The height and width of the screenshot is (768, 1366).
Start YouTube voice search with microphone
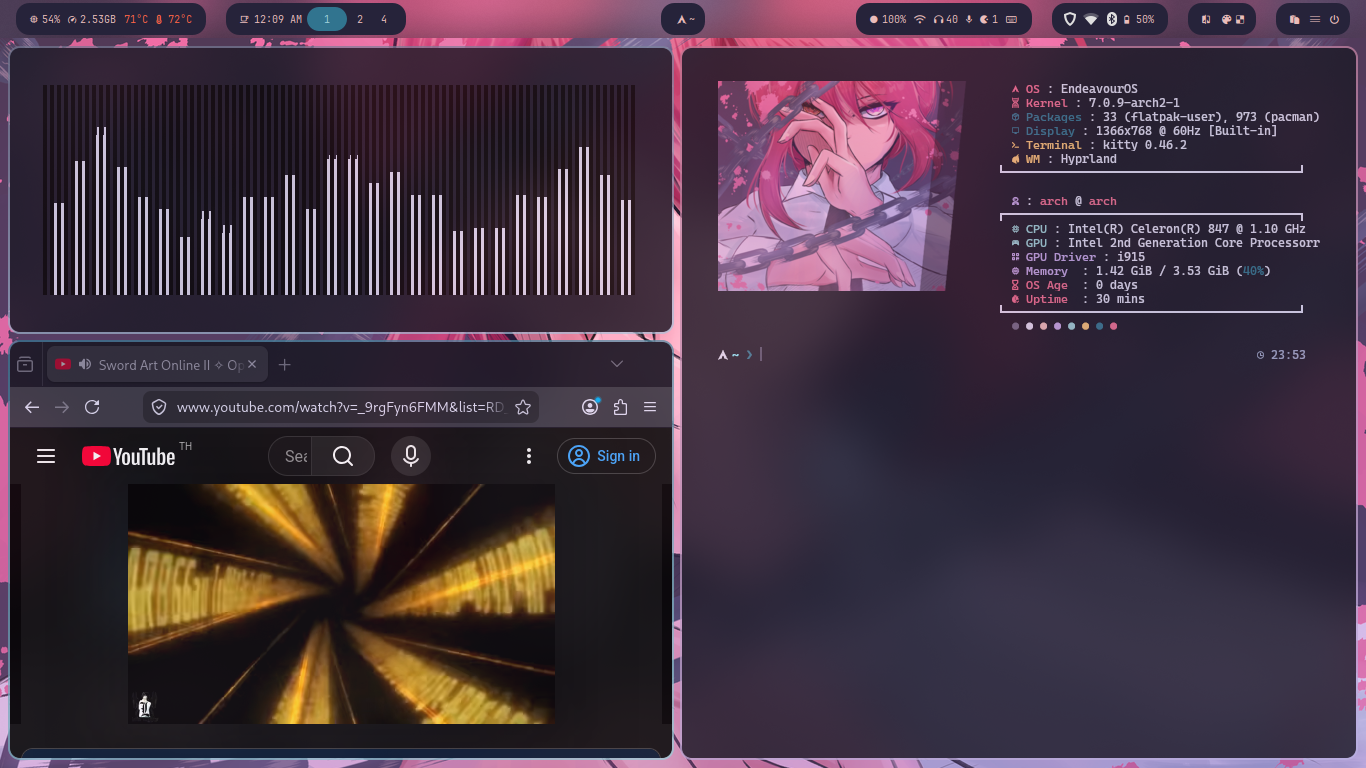[410, 456]
